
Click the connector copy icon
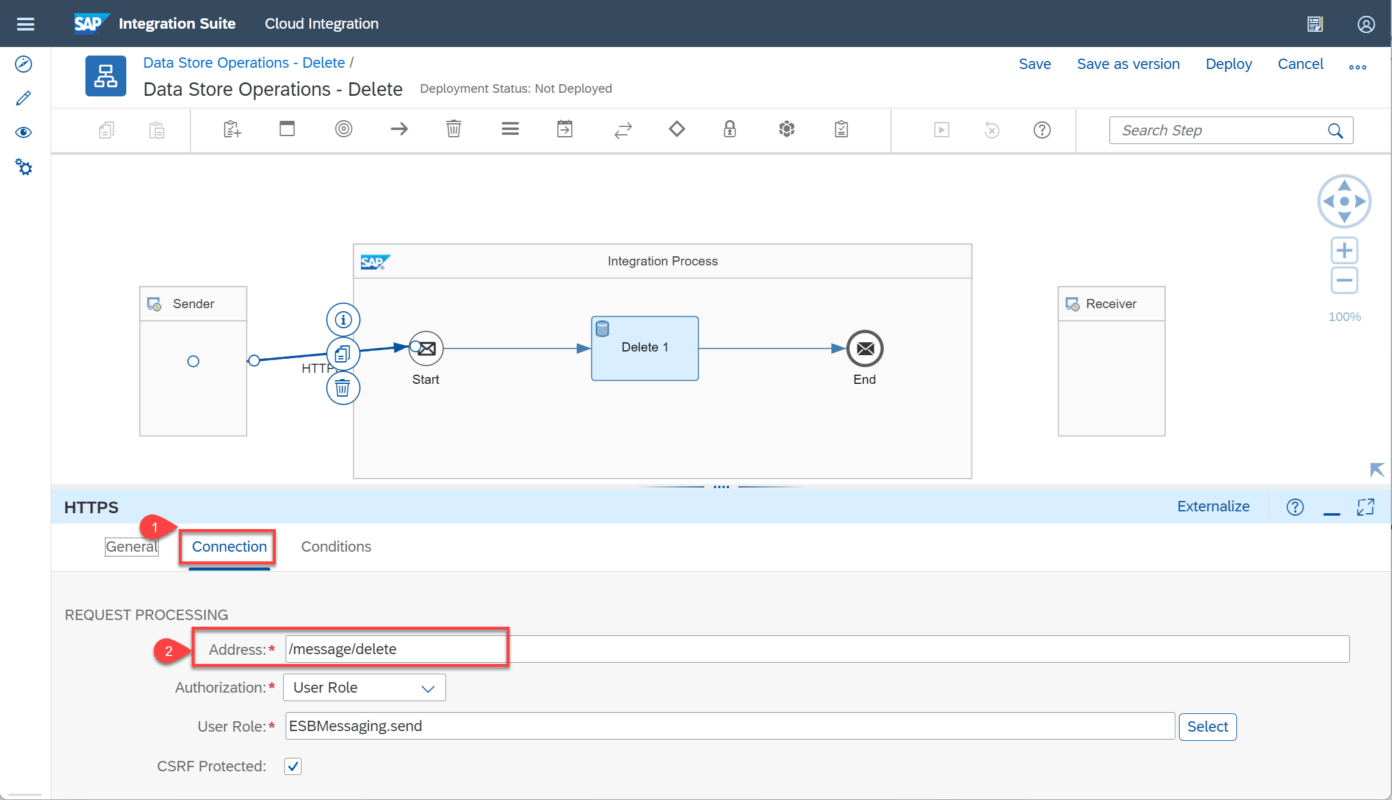[343, 354]
